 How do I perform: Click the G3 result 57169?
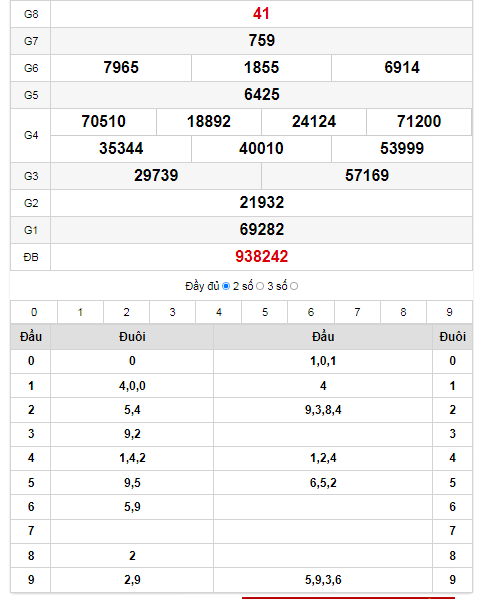[367, 176]
